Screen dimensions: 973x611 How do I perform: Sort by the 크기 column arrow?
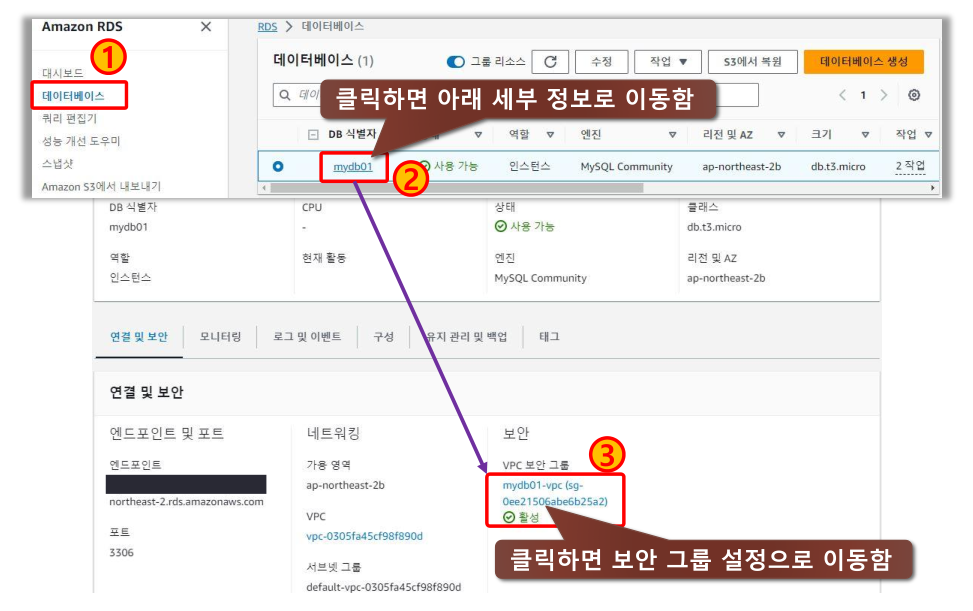point(865,135)
